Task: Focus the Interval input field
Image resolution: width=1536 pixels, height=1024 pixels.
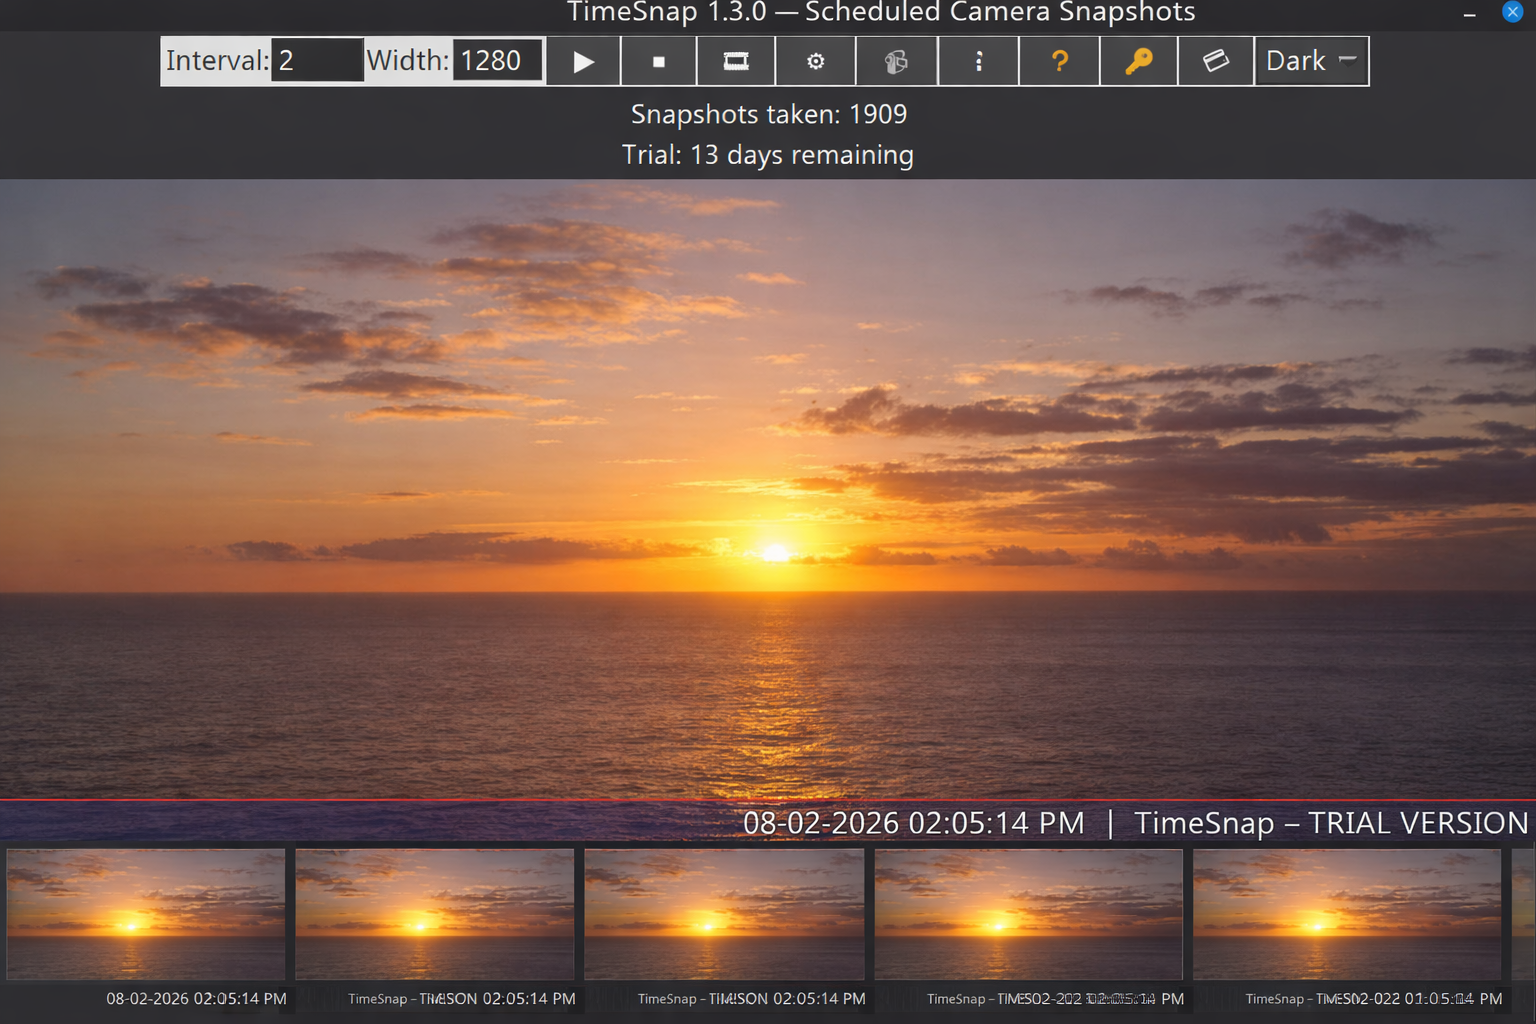Action: pyautogui.click(x=317, y=61)
